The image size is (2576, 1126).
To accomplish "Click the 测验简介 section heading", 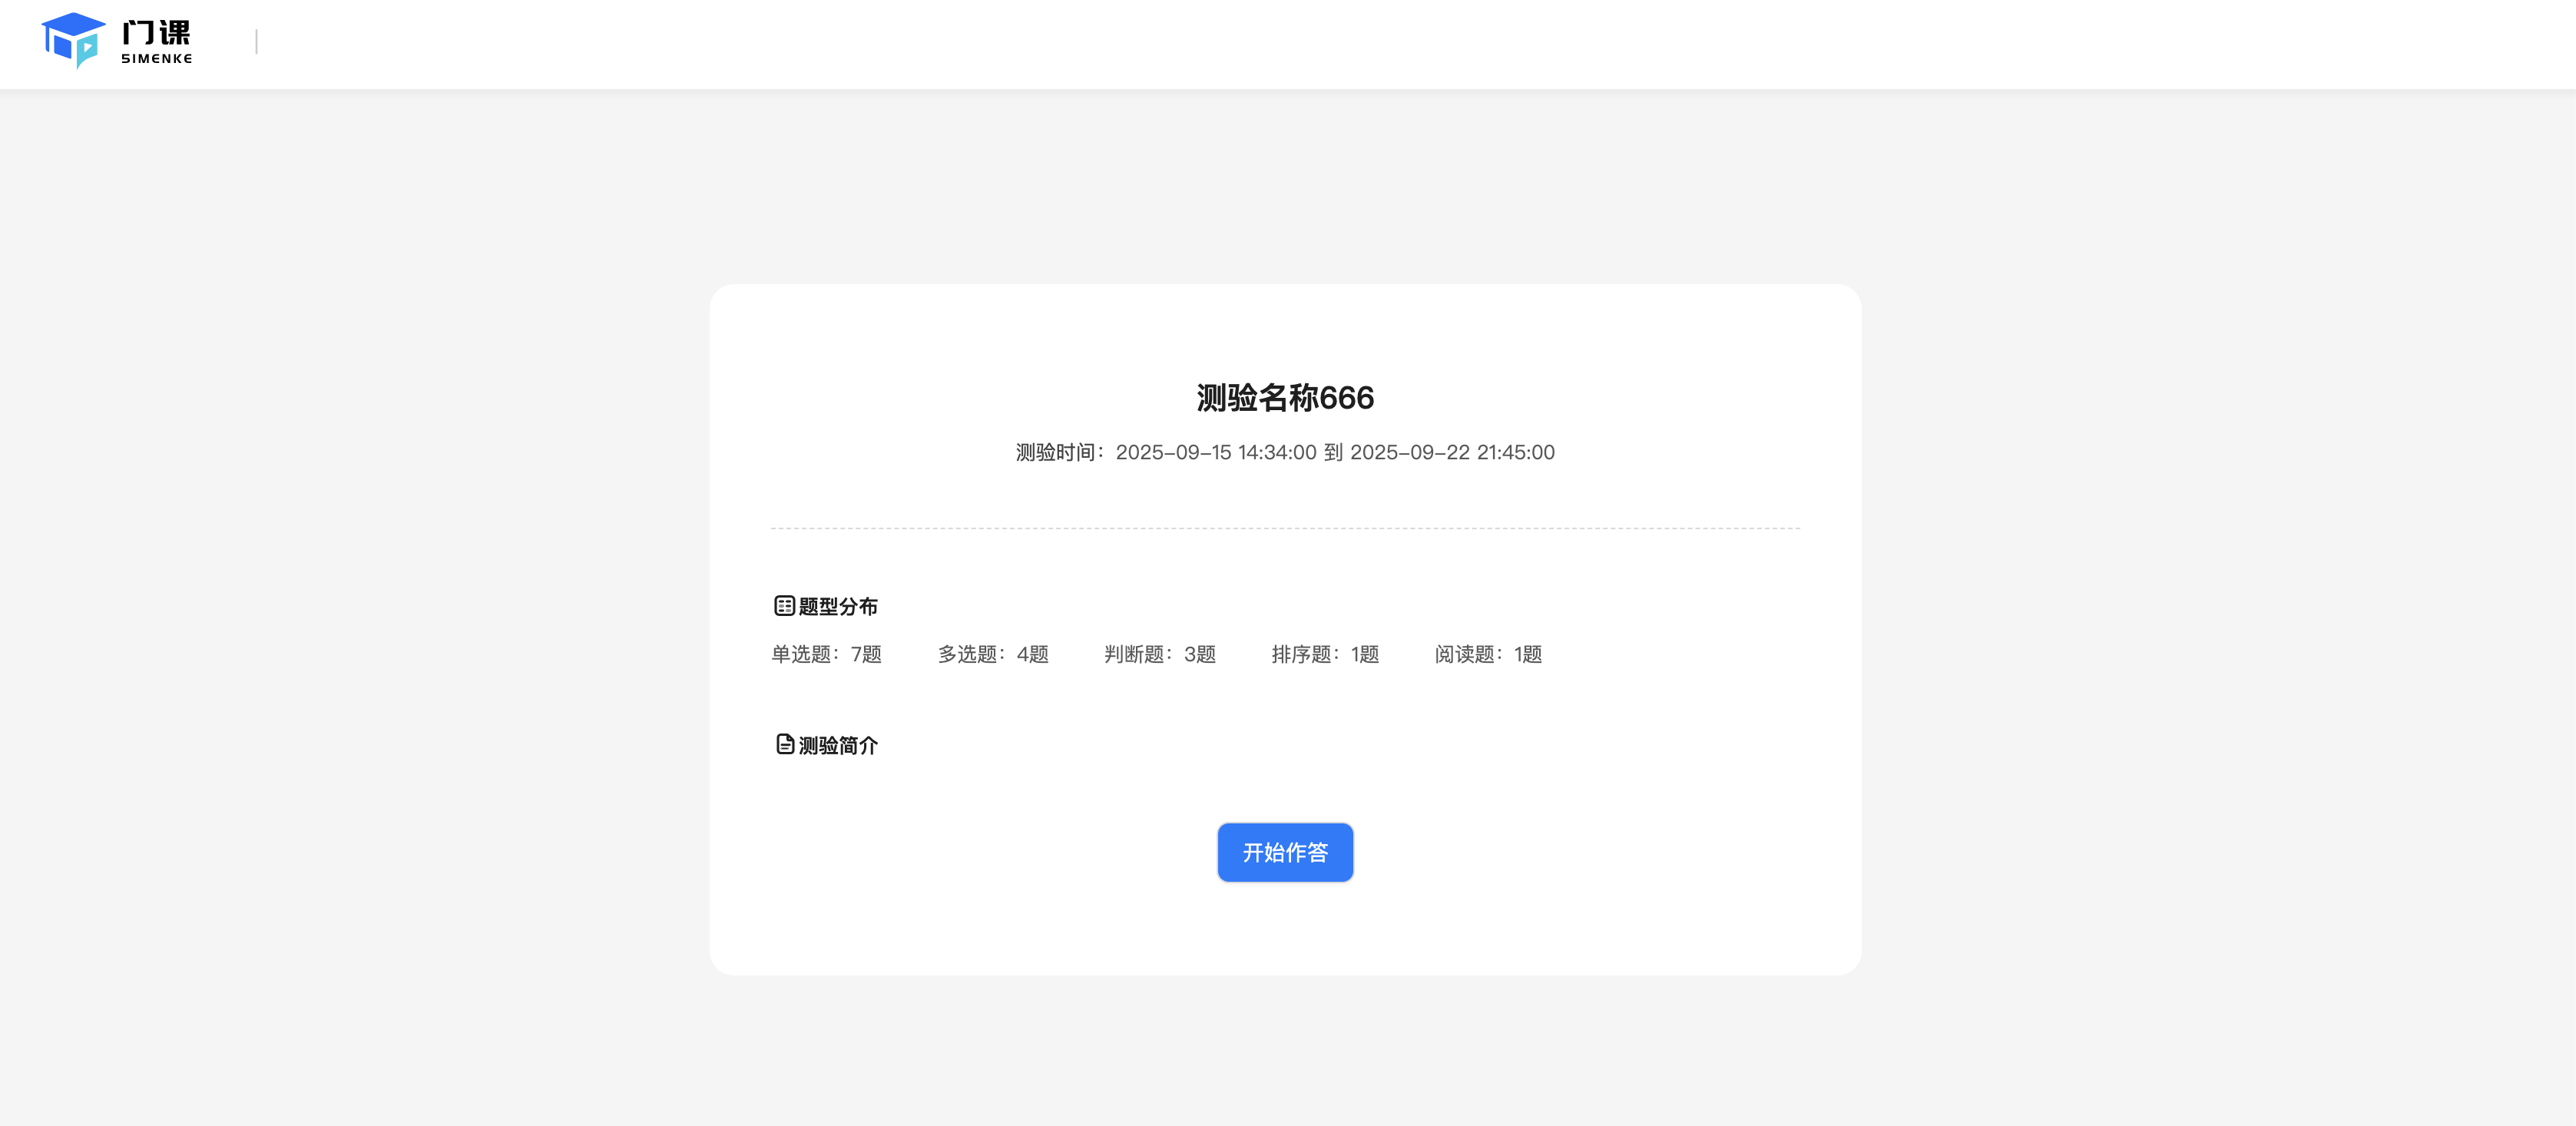I will tap(837, 744).
